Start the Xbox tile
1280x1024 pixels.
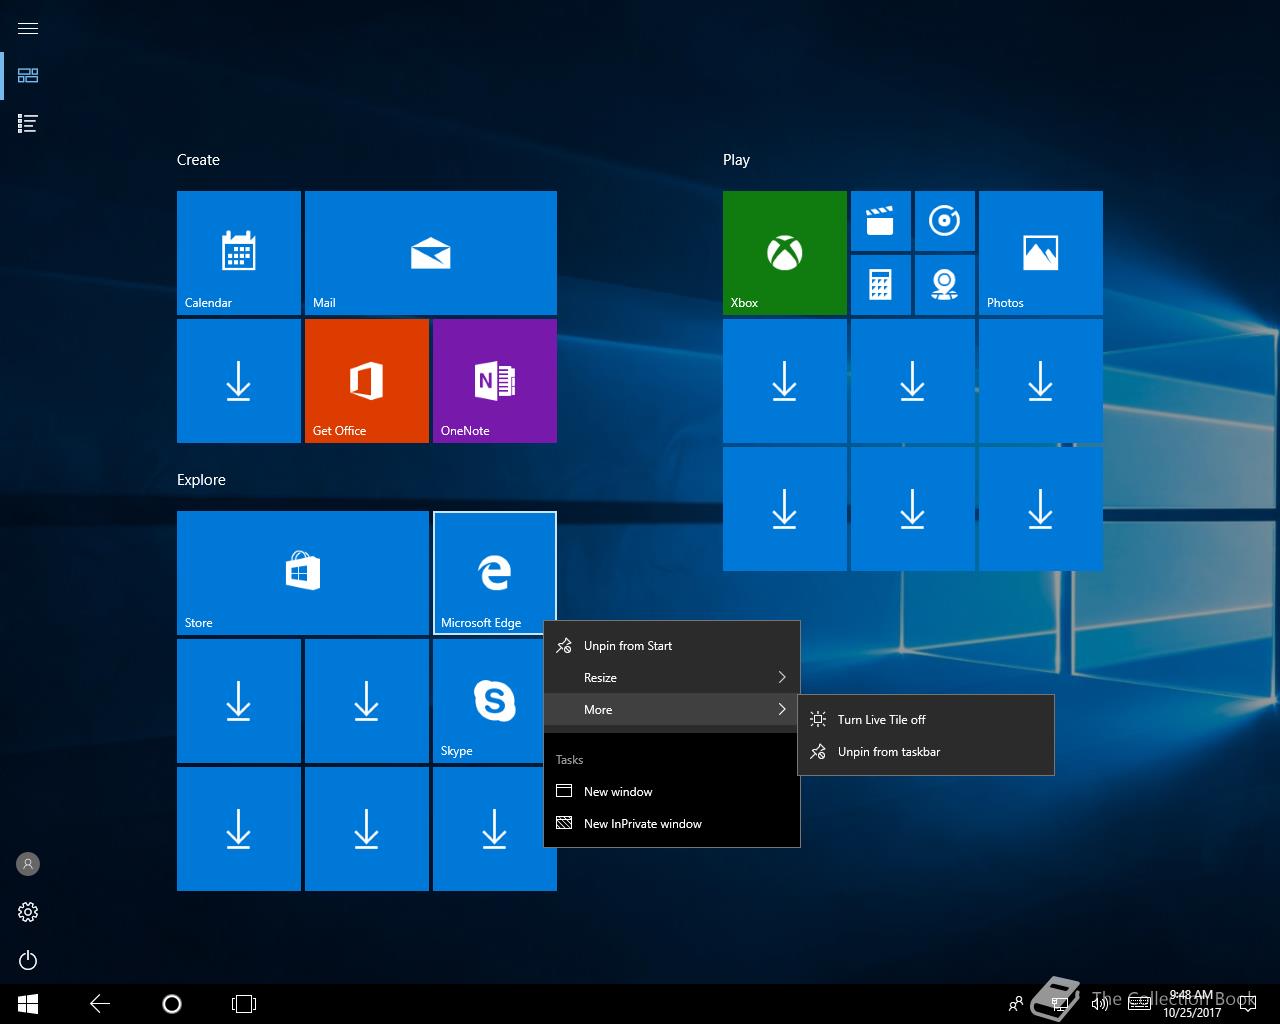click(785, 253)
